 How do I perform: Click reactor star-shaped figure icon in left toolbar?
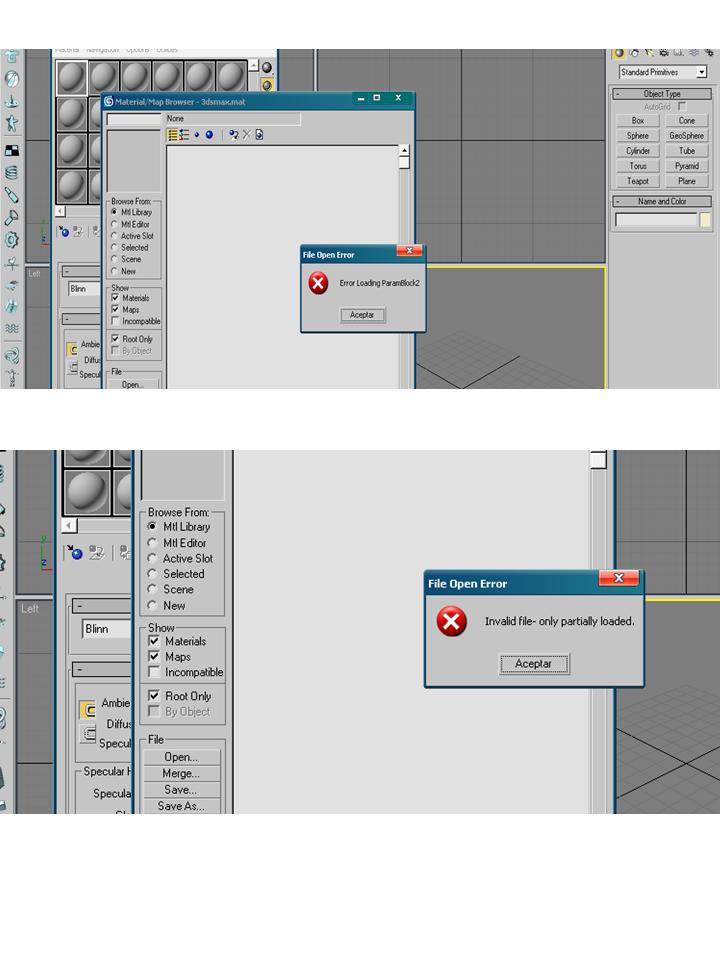click(x=12, y=123)
